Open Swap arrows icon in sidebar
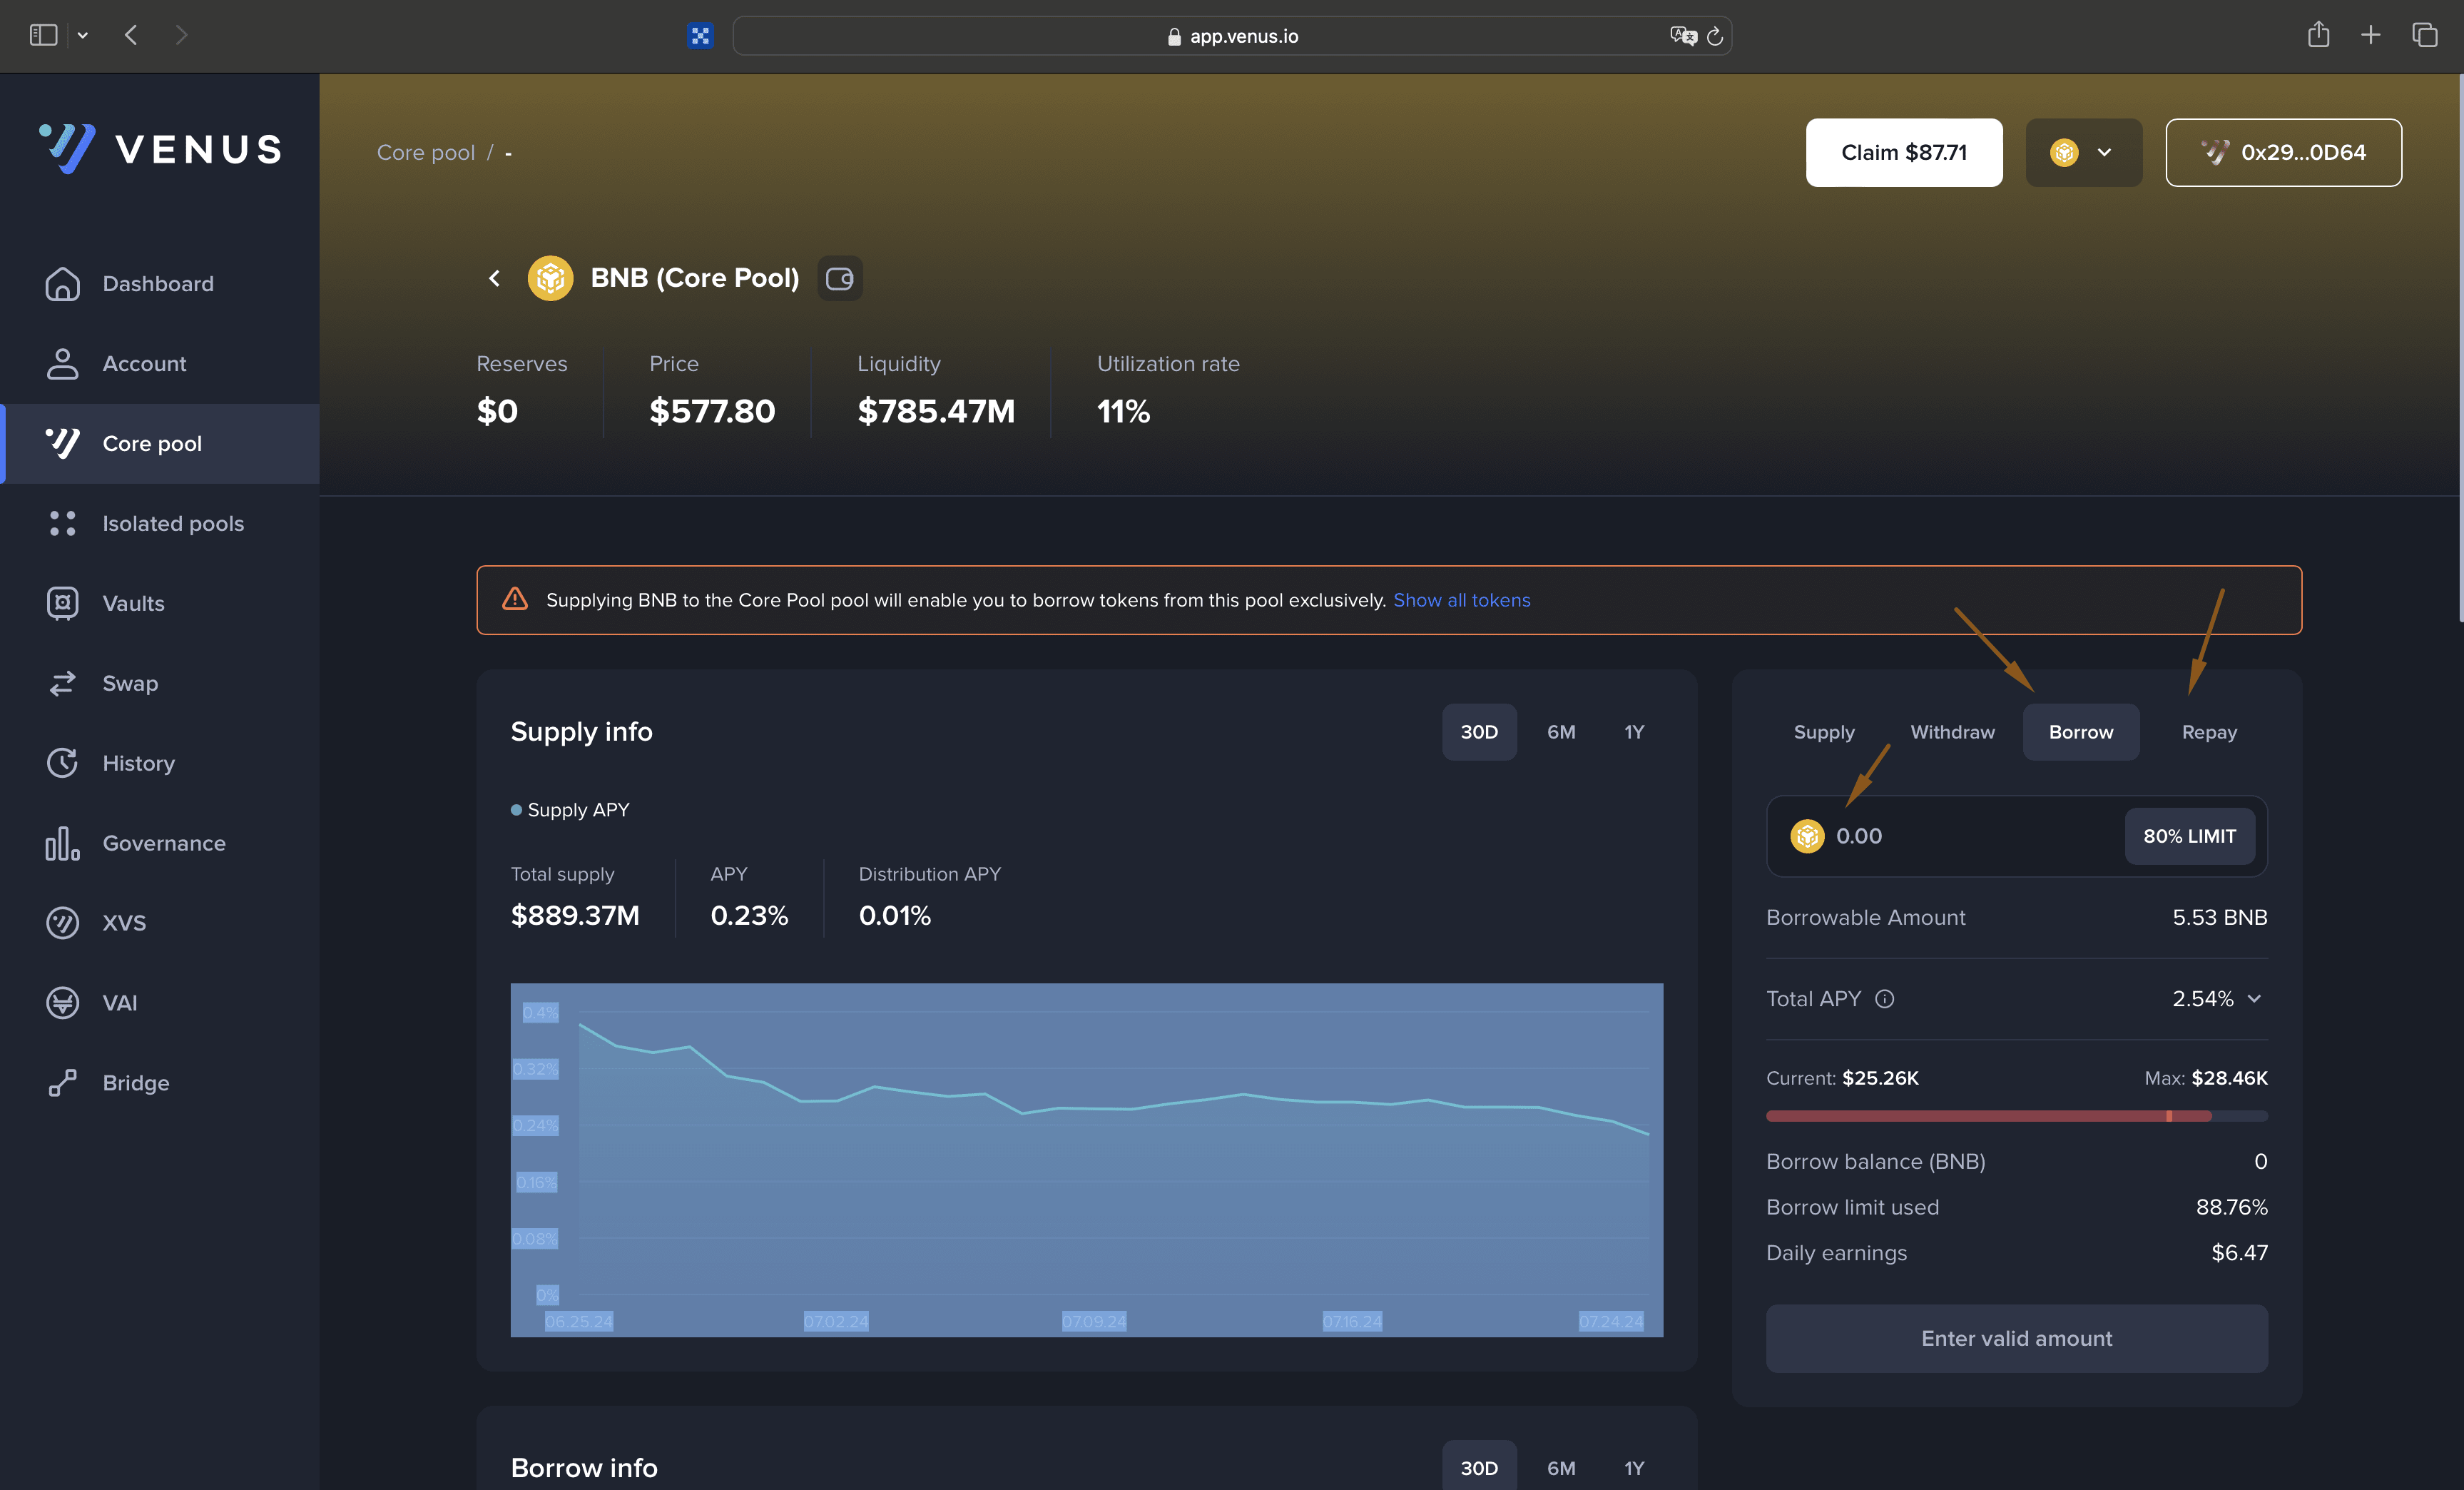 click(x=62, y=683)
